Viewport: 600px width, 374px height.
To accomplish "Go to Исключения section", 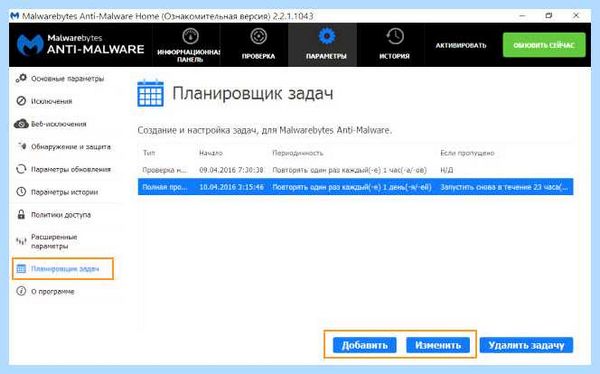I will click(52, 101).
